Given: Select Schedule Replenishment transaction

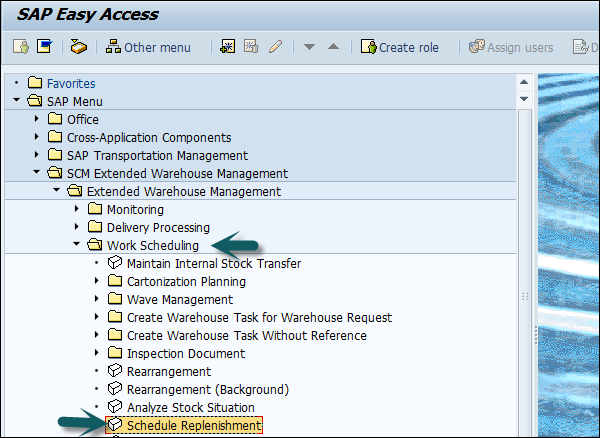Looking at the screenshot, I should point(194,425).
